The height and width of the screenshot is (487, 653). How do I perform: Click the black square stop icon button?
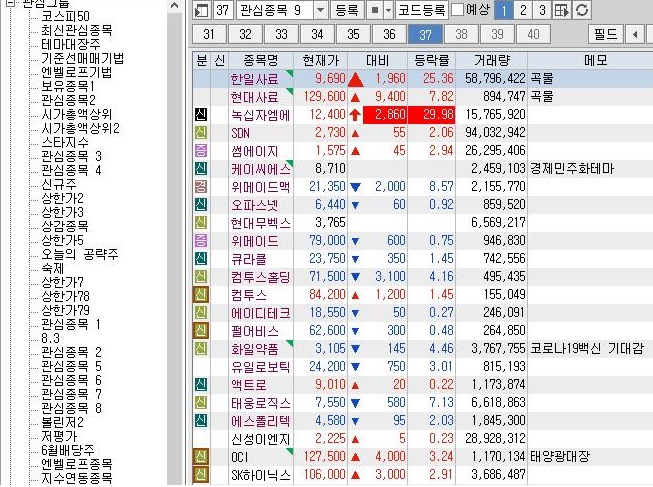click(x=375, y=10)
